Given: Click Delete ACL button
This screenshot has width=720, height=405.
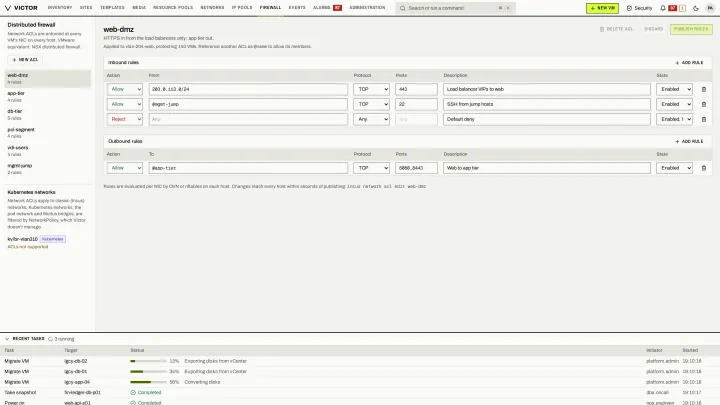Looking at the screenshot, I should [616, 29].
